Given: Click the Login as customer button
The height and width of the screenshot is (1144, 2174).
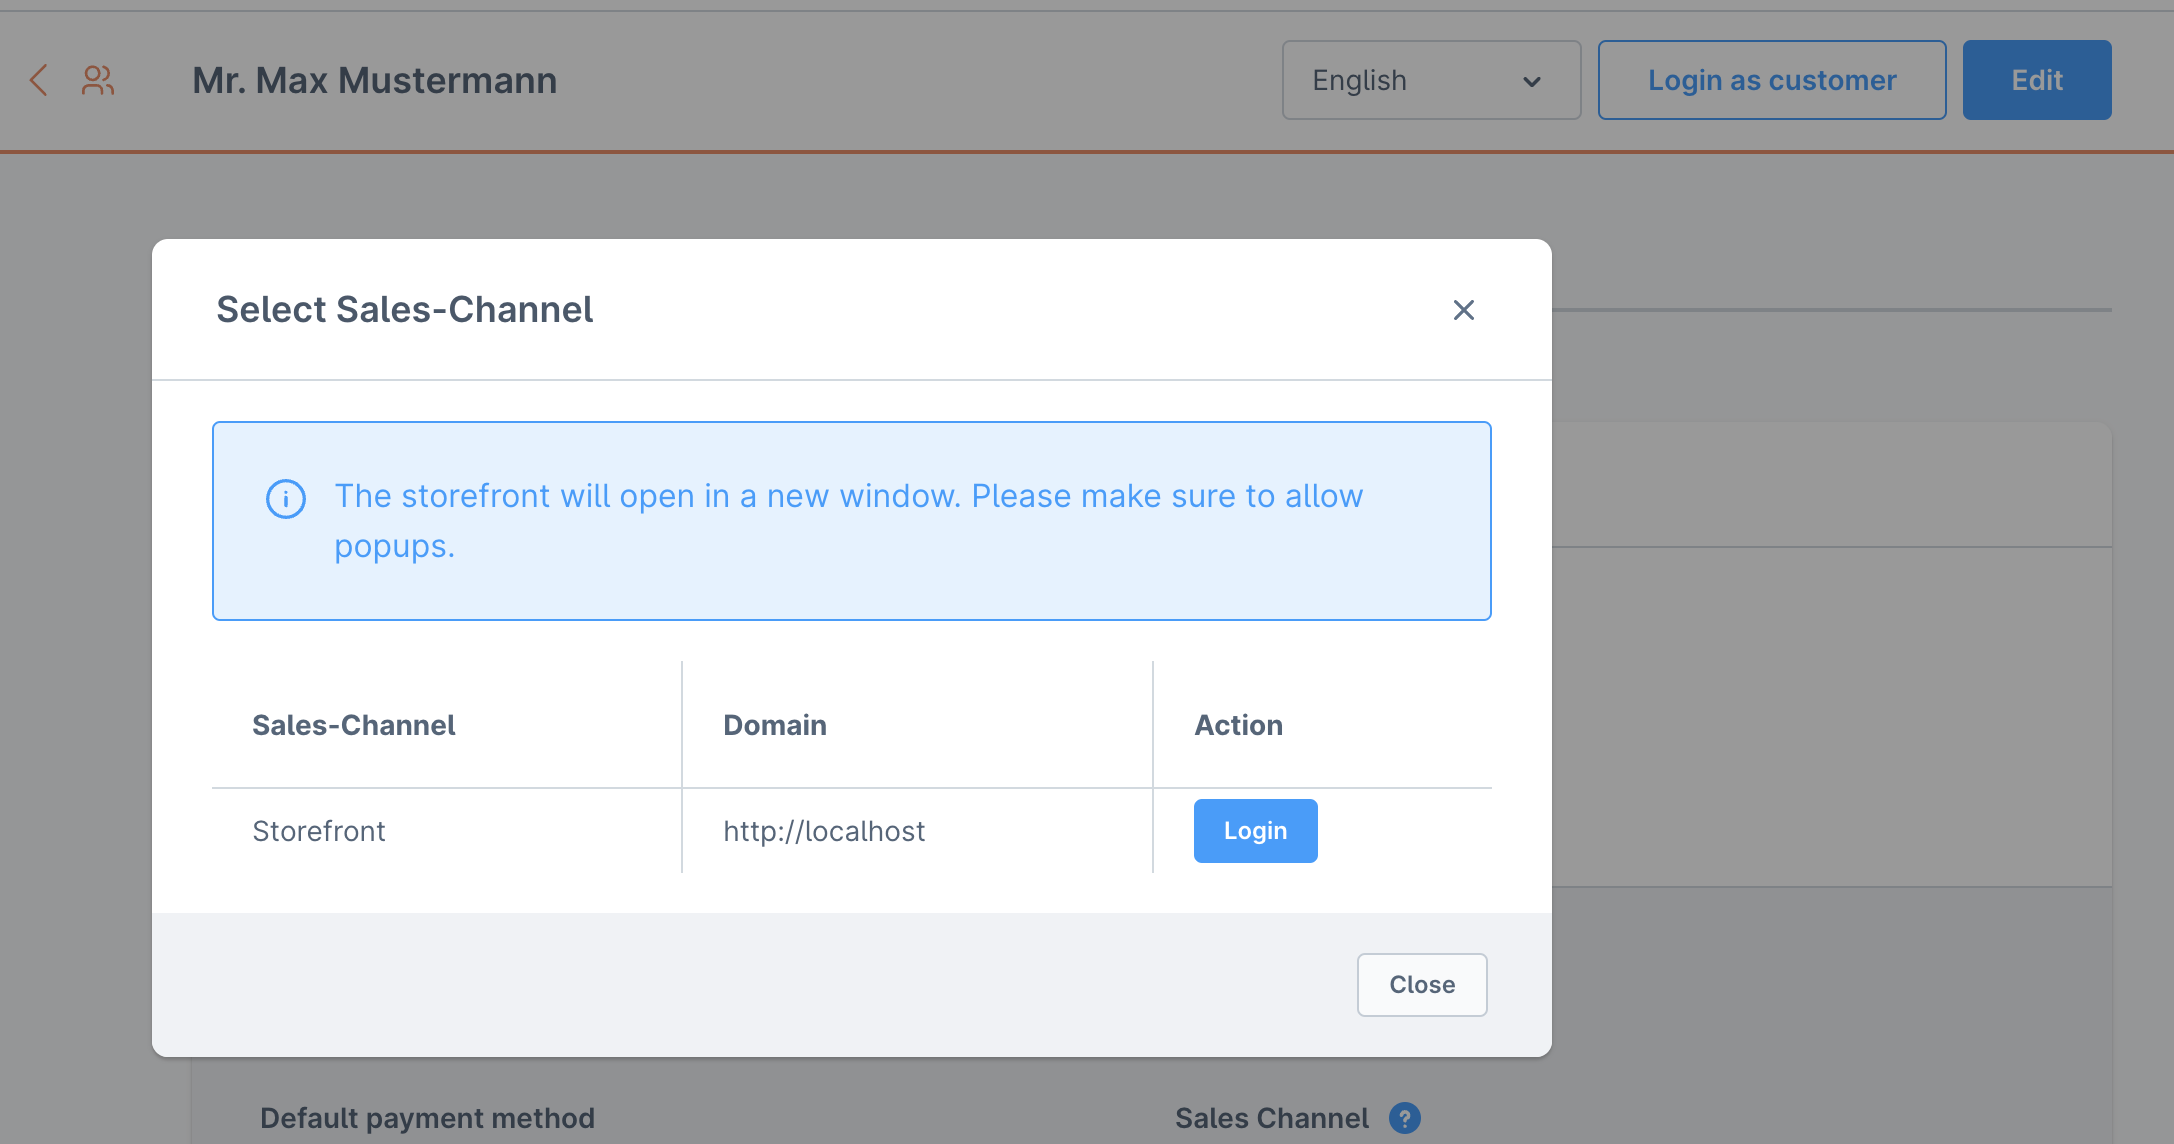Looking at the screenshot, I should [1771, 80].
